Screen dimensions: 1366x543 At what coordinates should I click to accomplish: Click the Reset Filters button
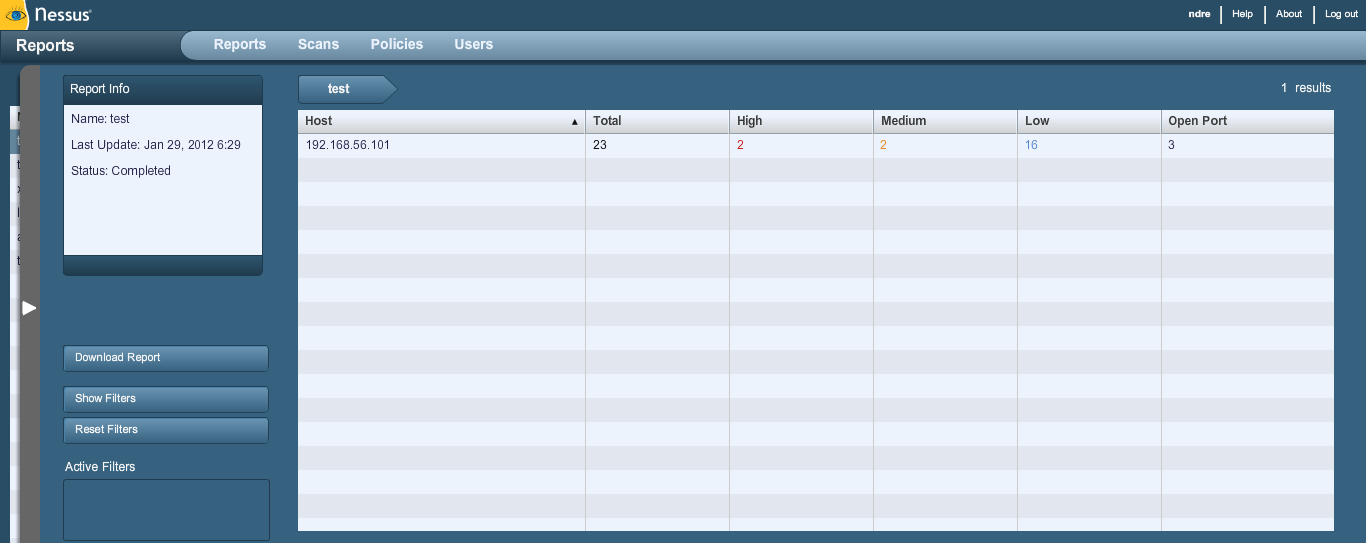click(165, 430)
